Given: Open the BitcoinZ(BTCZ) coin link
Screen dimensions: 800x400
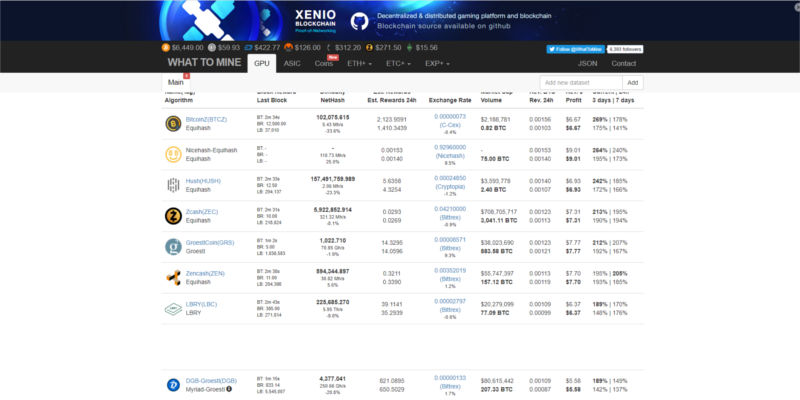Looking at the screenshot, I should click(206, 119).
